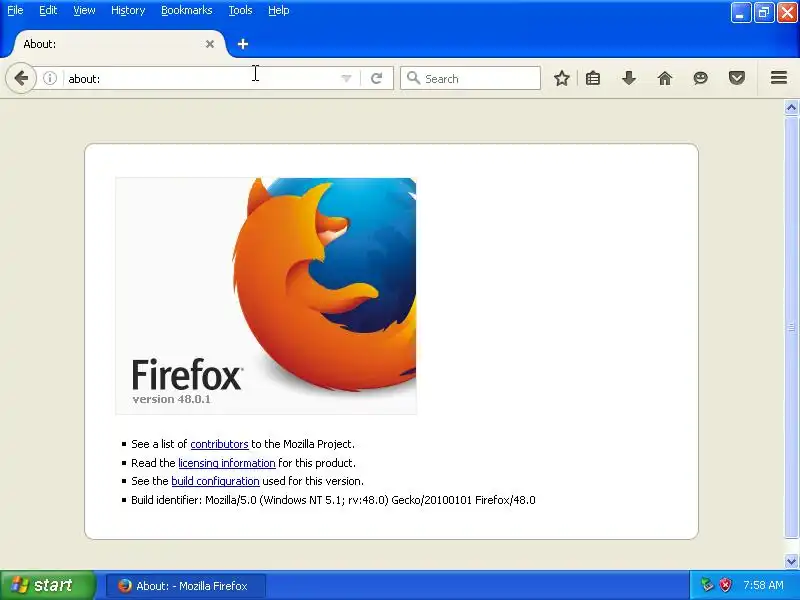
Task: Select About: - Mozilla Firefox taskbar button
Action: point(186,586)
